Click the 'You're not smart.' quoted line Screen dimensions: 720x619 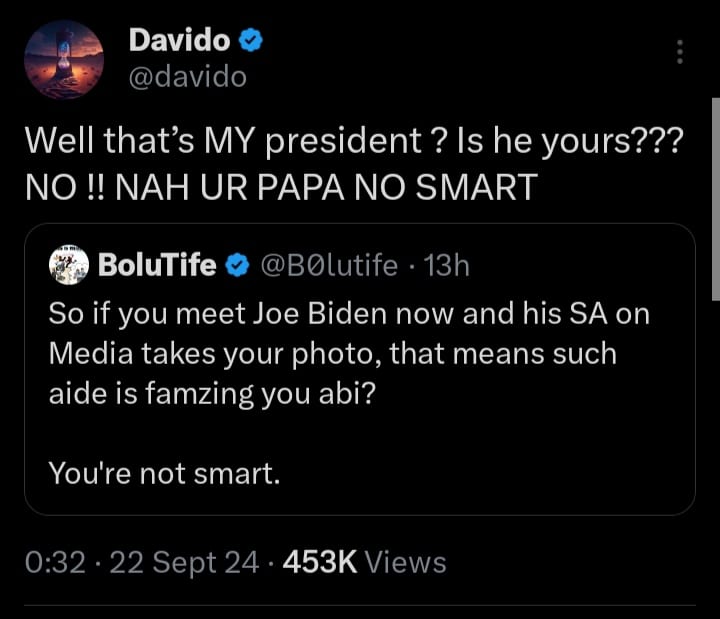point(165,473)
